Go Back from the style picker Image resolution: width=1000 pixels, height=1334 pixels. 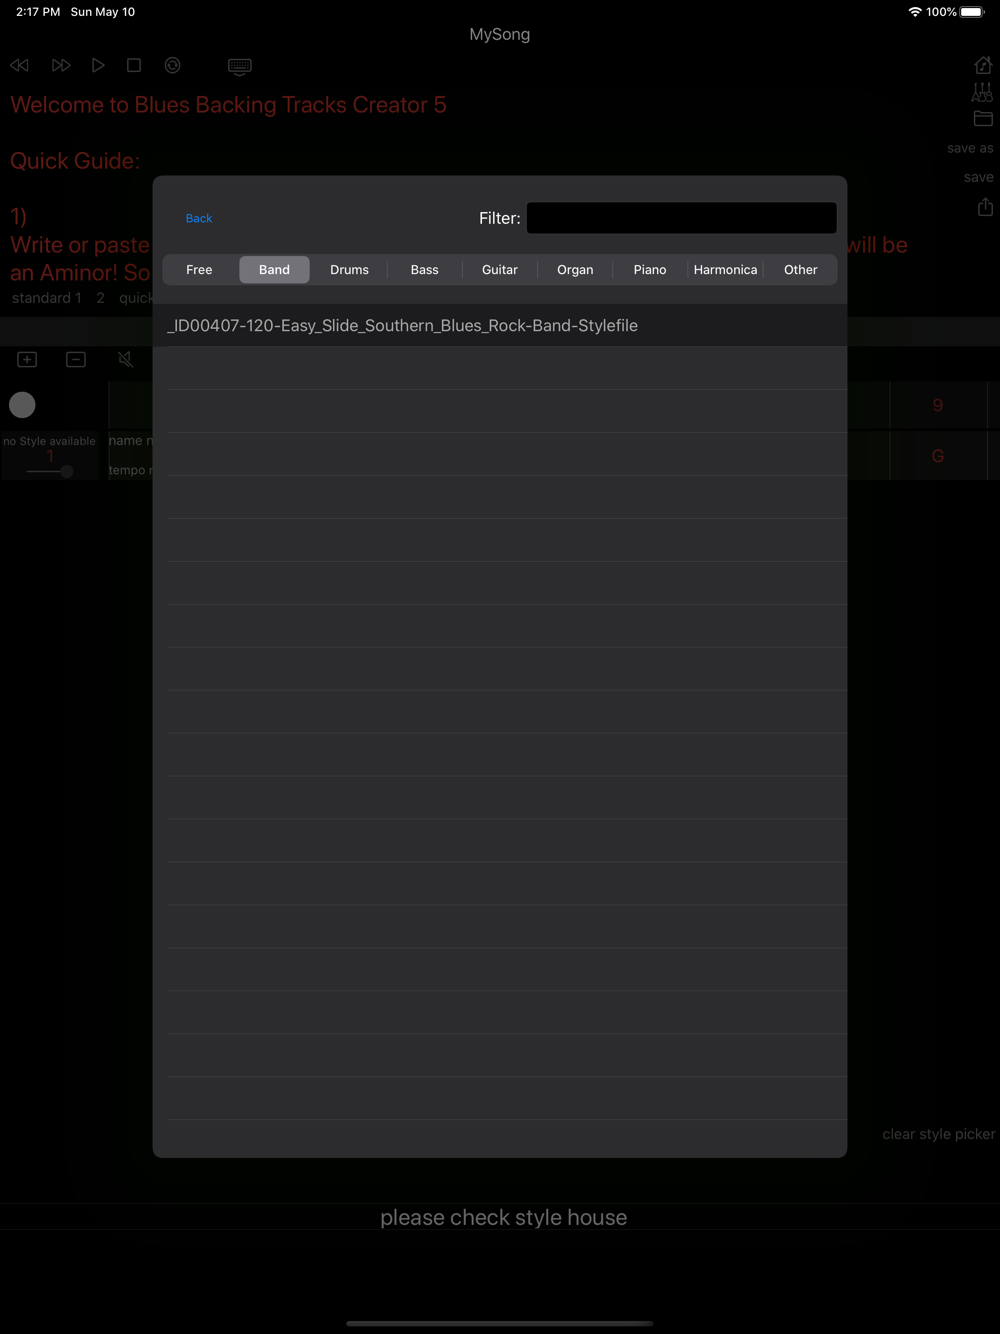(x=199, y=218)
